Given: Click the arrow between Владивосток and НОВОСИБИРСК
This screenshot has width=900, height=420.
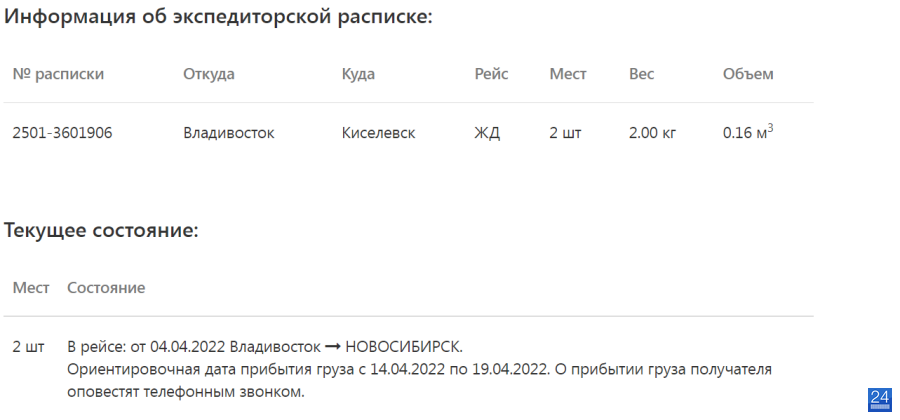Looking at the screenshot, I should pyautogui.click(x=333, y=347).
